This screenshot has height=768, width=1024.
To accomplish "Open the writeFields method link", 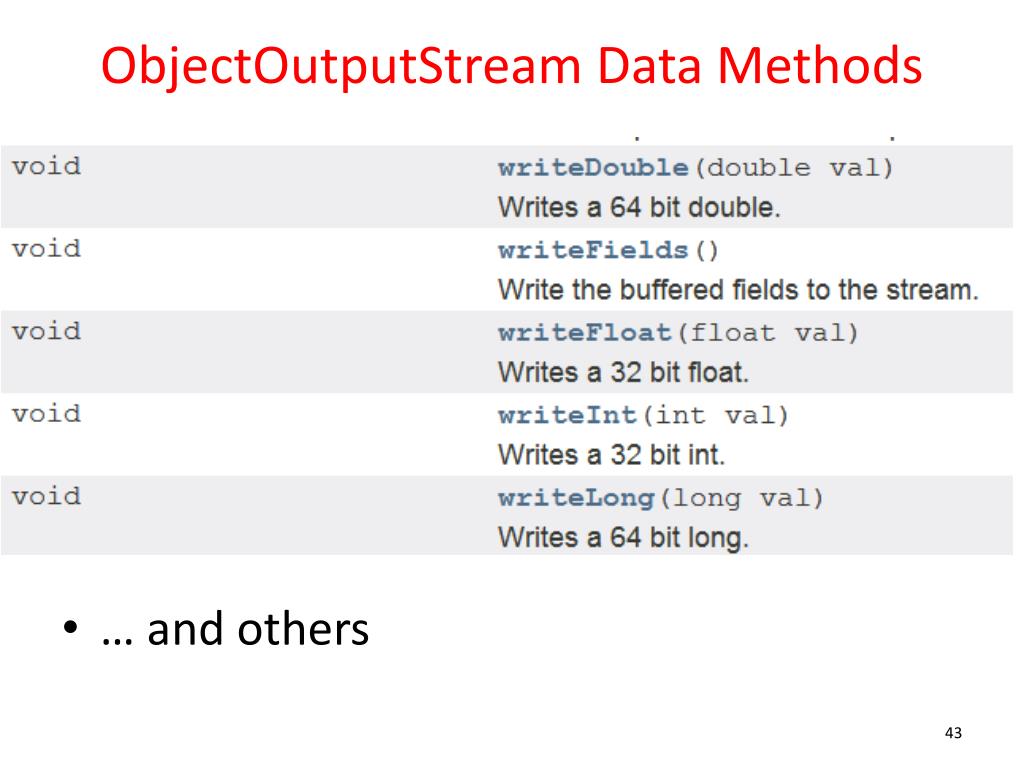I will [593, 250].
